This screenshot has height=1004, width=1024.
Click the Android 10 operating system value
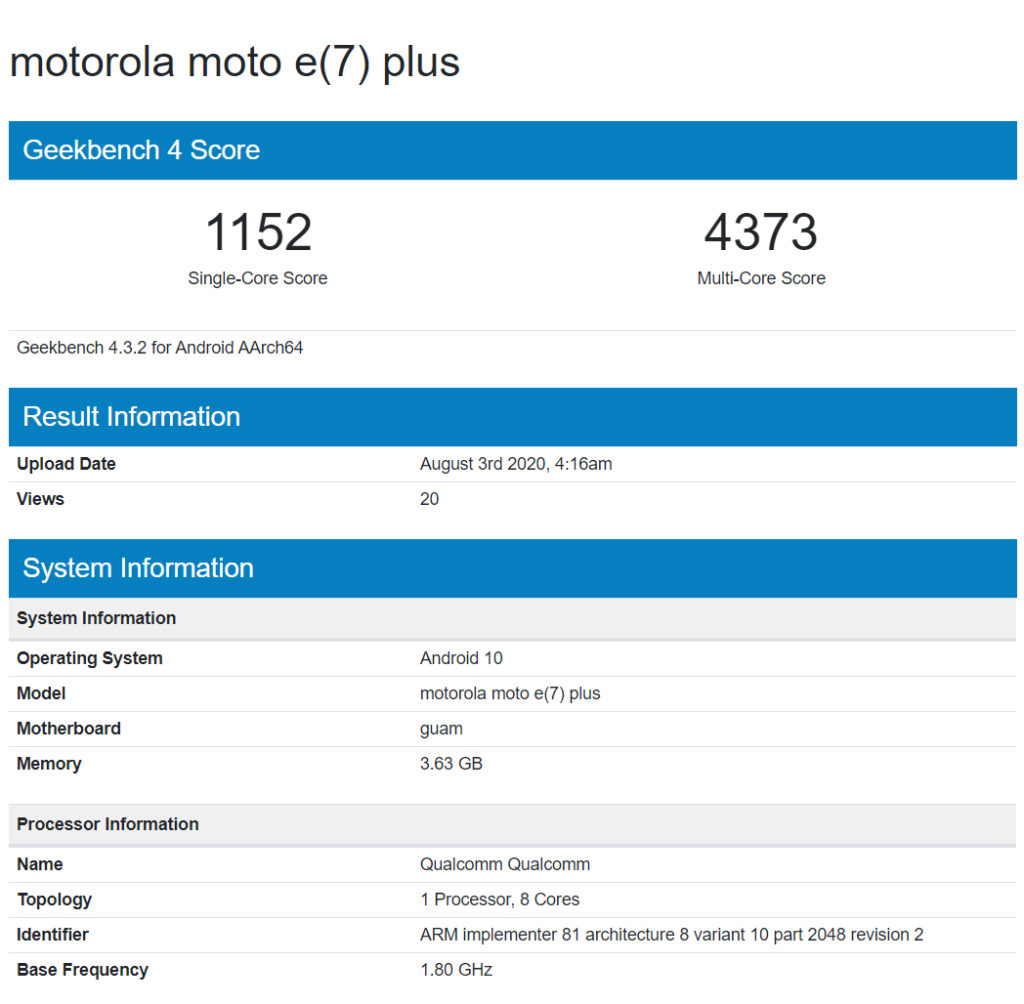[461, 658]
